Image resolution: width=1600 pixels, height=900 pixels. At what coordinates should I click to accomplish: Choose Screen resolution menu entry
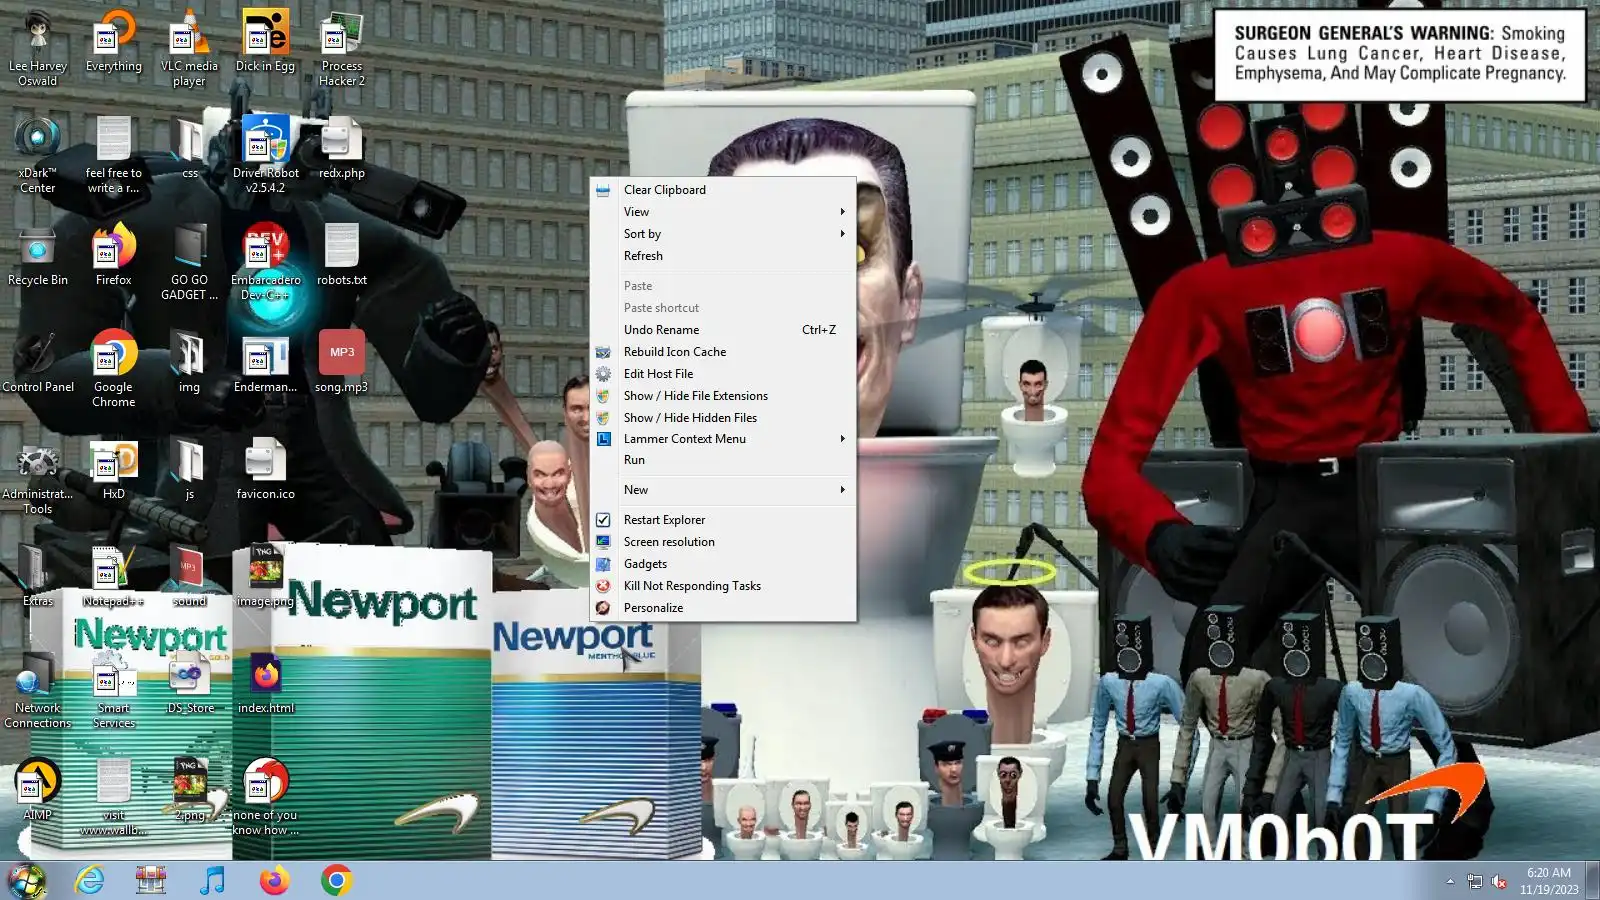pos(723,542)
